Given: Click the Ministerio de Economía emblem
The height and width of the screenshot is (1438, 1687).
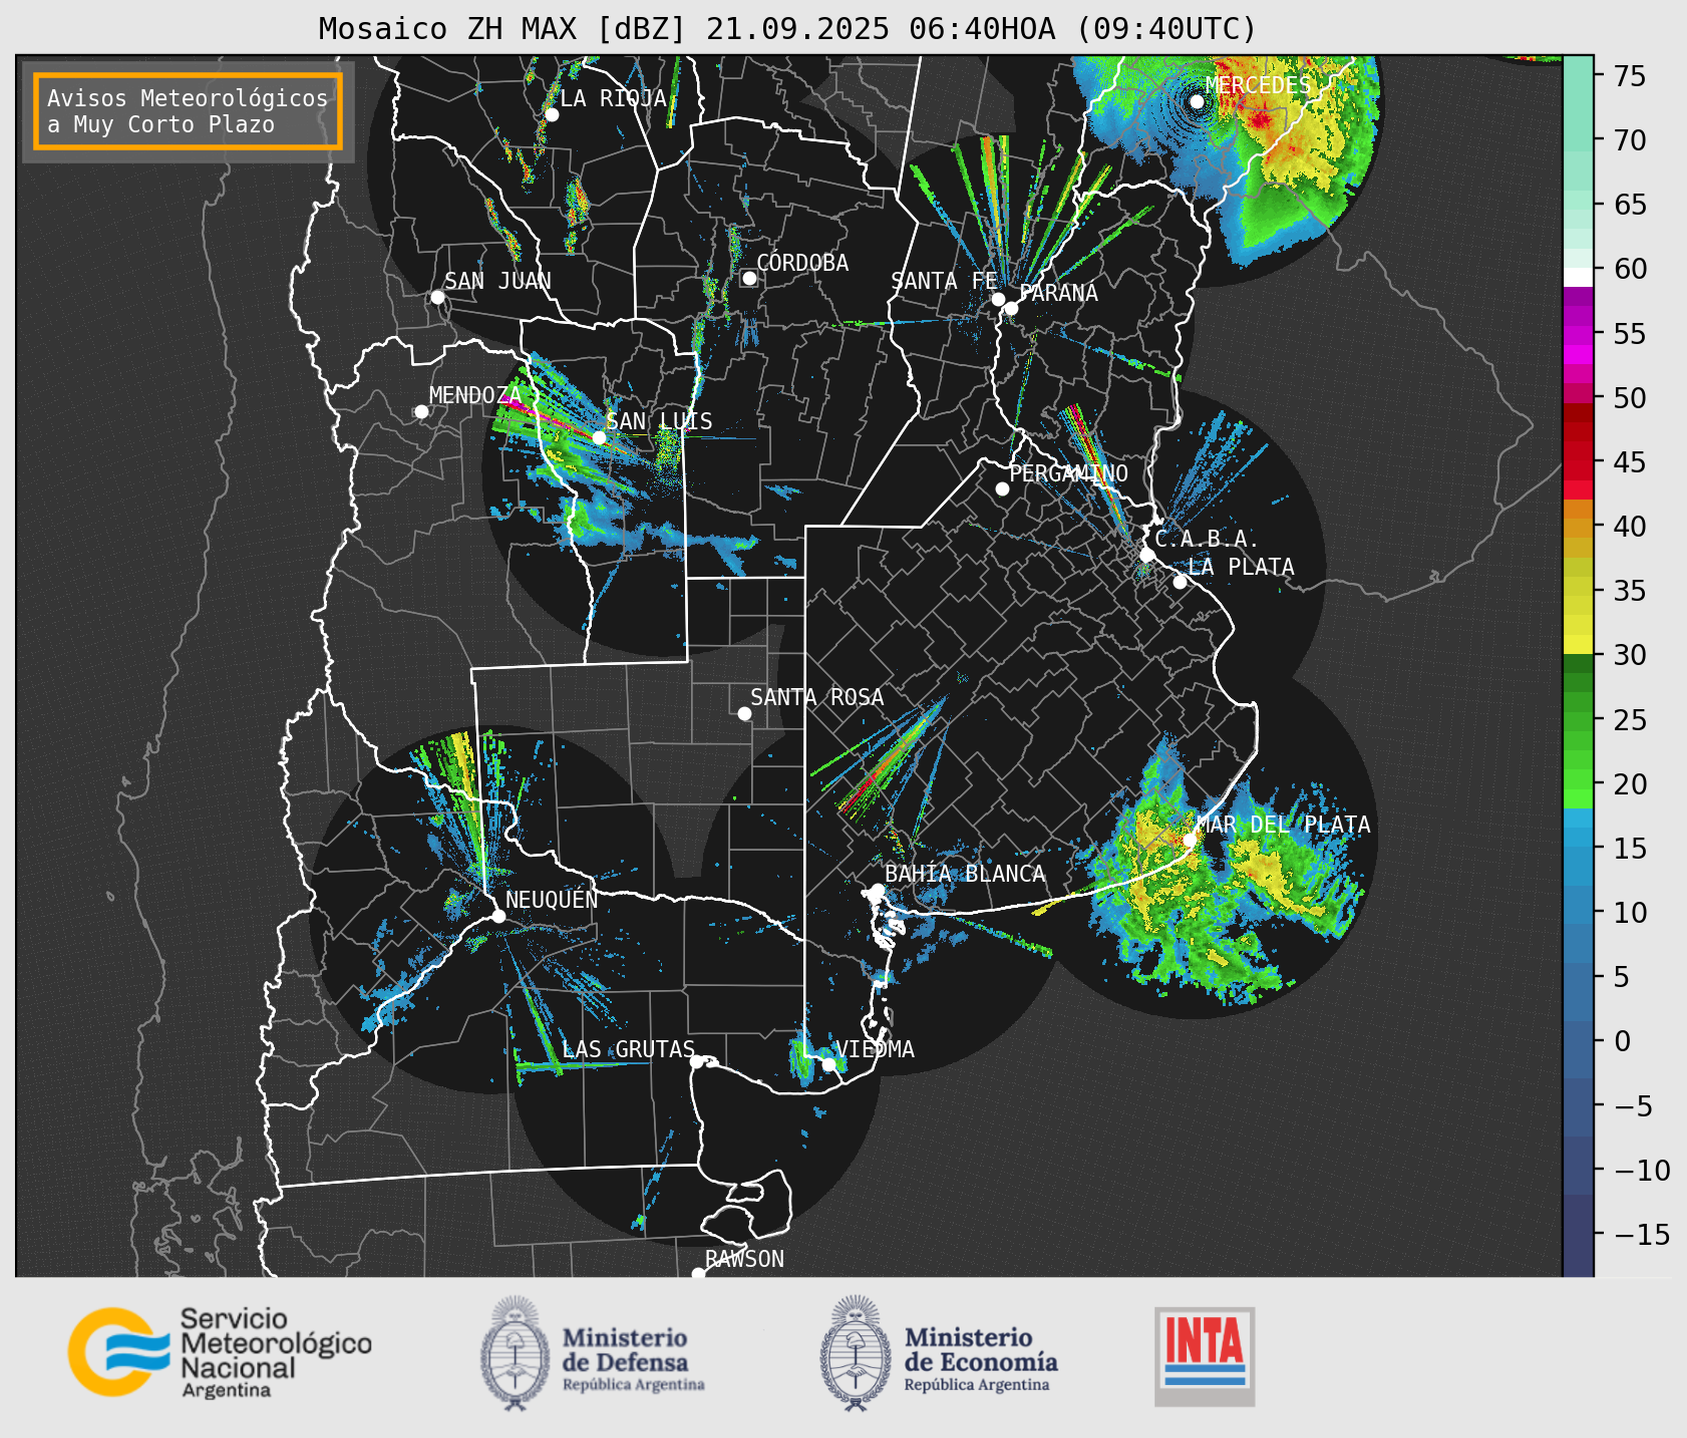Looking at the screenshot, I should (855, 1353).
